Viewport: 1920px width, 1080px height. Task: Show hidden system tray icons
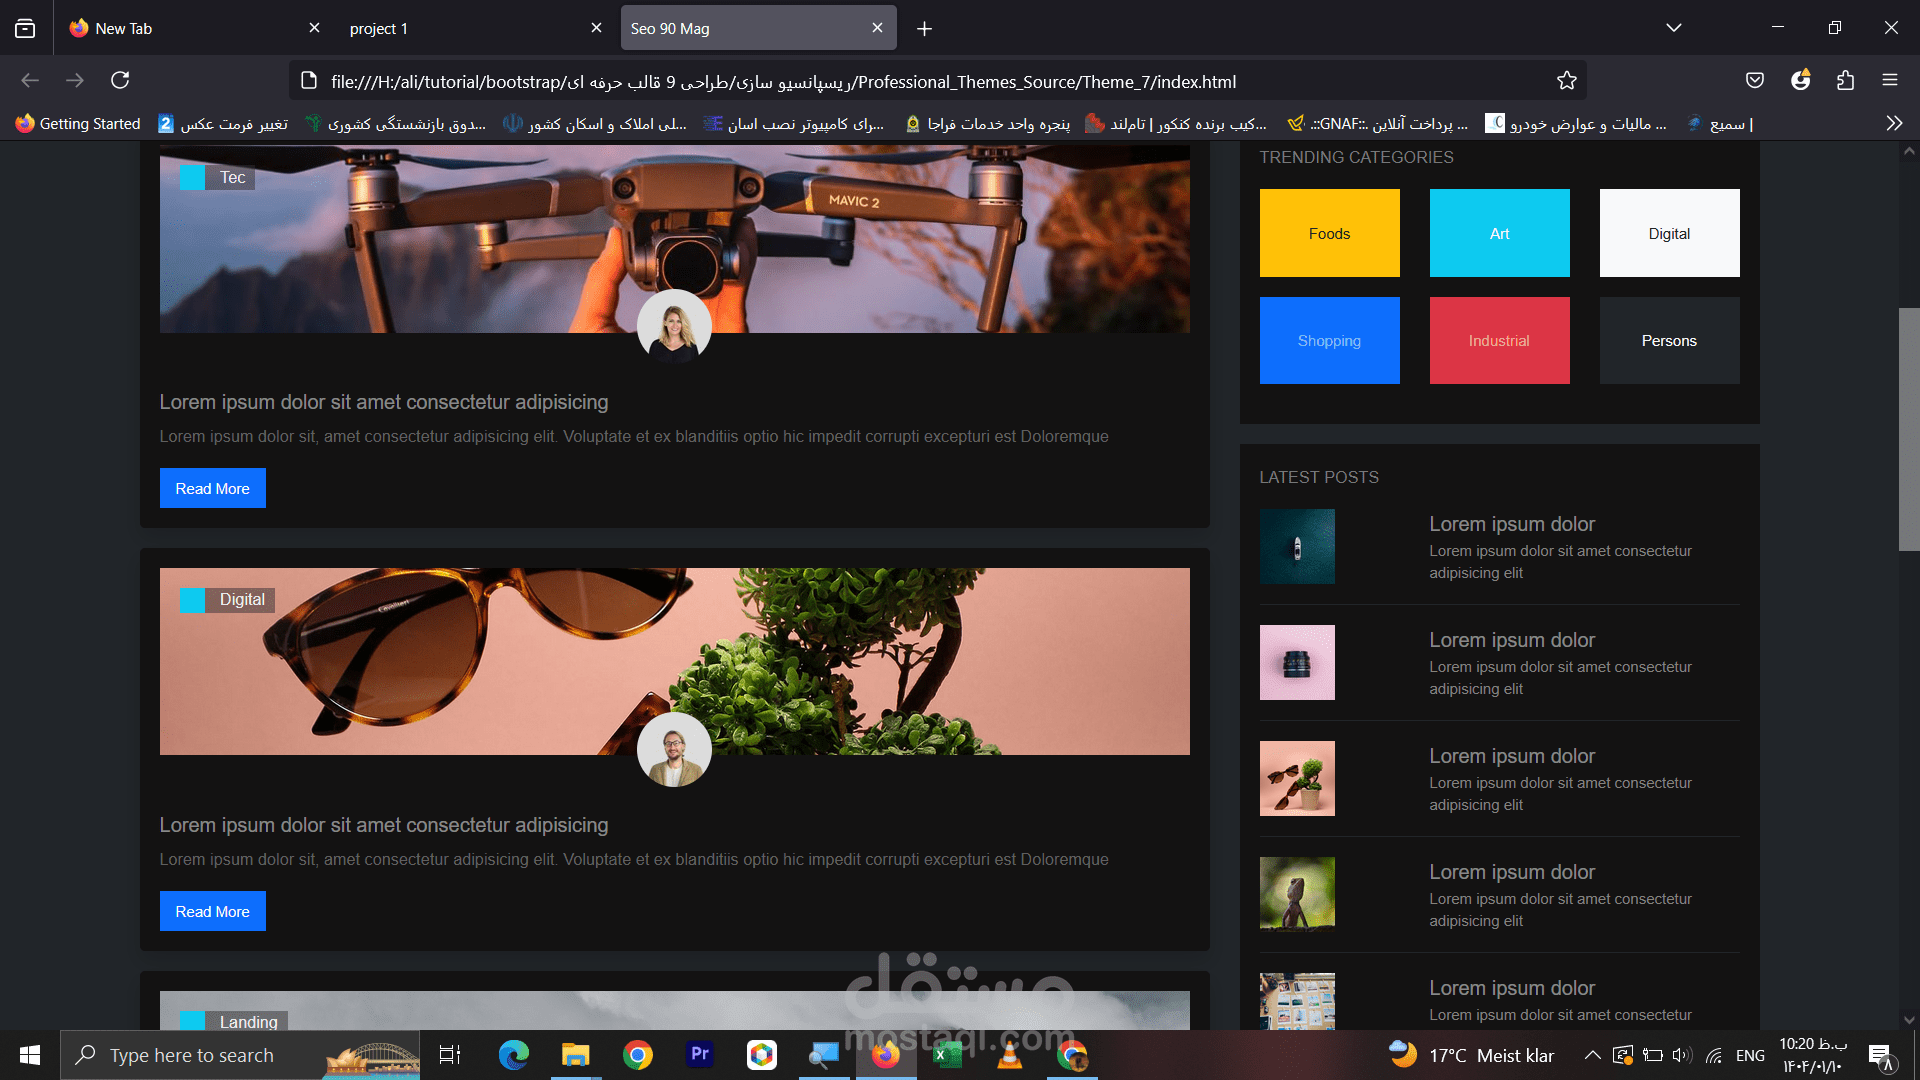click(1593, 1055)
